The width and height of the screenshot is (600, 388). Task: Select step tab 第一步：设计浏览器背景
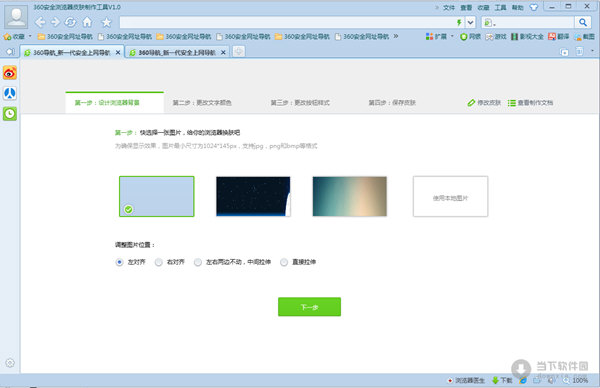pos(114,103)
